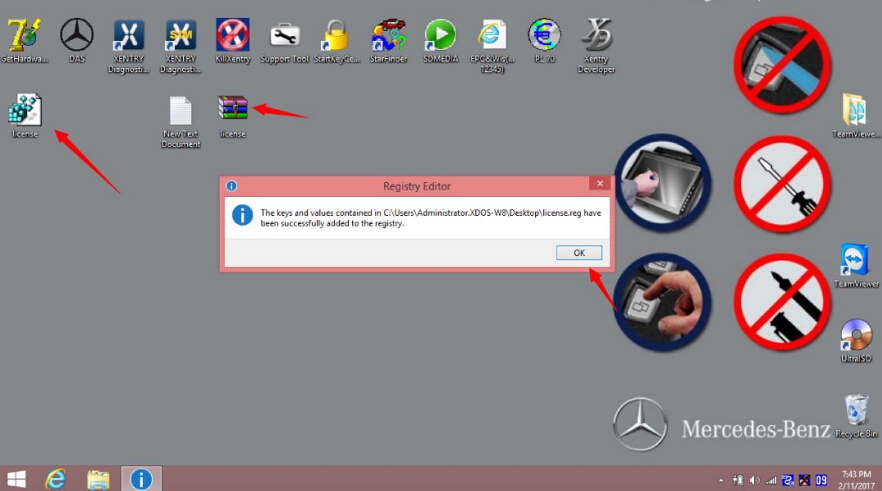
Task: Open the Recycle Bin
Action: (856, 411)
